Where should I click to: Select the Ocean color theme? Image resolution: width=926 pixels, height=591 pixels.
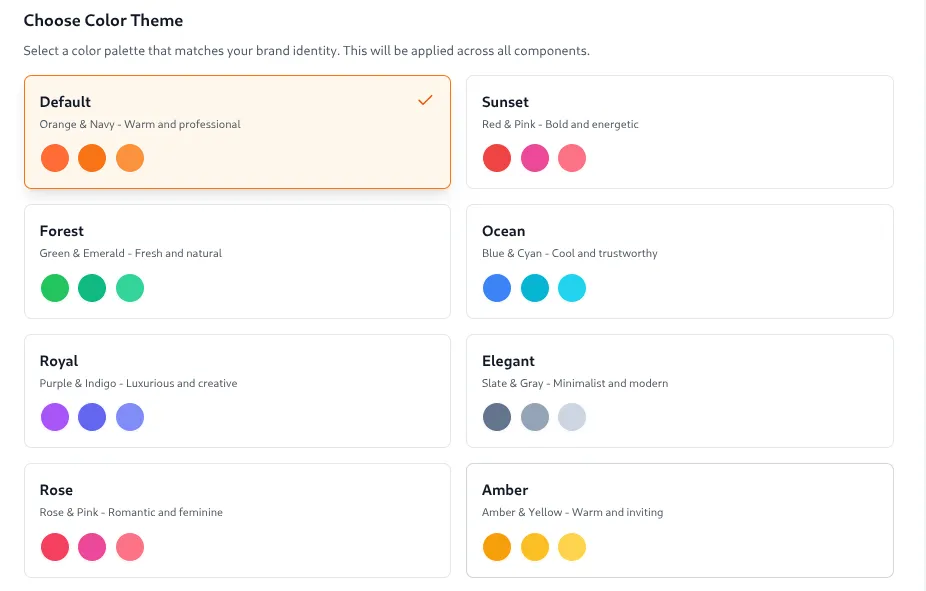pyautogui.click(x=679, y=261)
